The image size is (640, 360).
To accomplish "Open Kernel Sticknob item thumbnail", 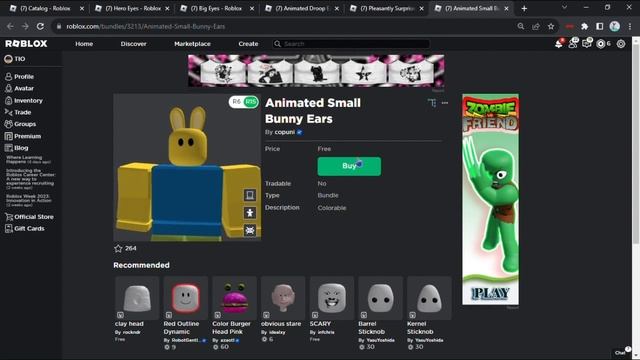I will [429, 298].
